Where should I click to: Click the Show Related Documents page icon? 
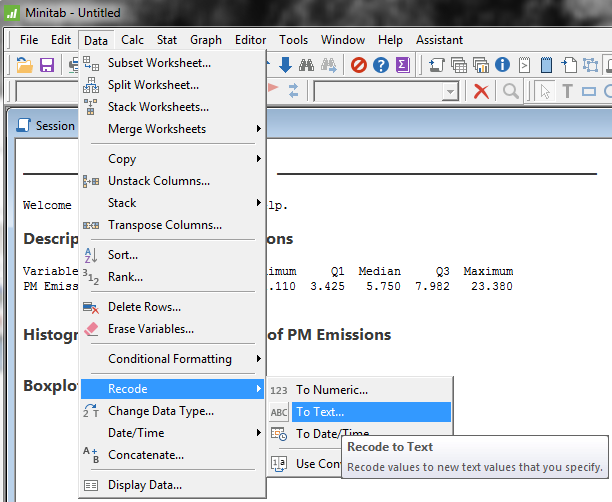[x=569, y=65]
